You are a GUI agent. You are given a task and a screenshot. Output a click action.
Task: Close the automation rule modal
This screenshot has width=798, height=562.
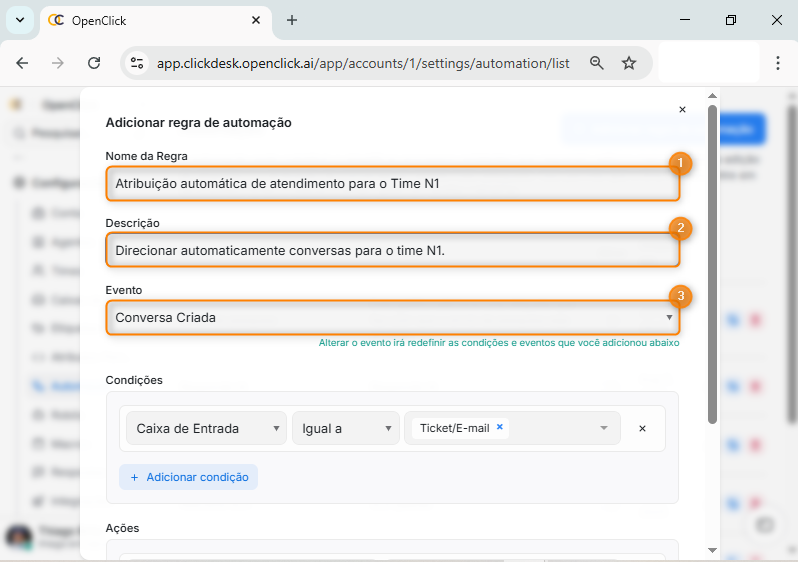682,110
